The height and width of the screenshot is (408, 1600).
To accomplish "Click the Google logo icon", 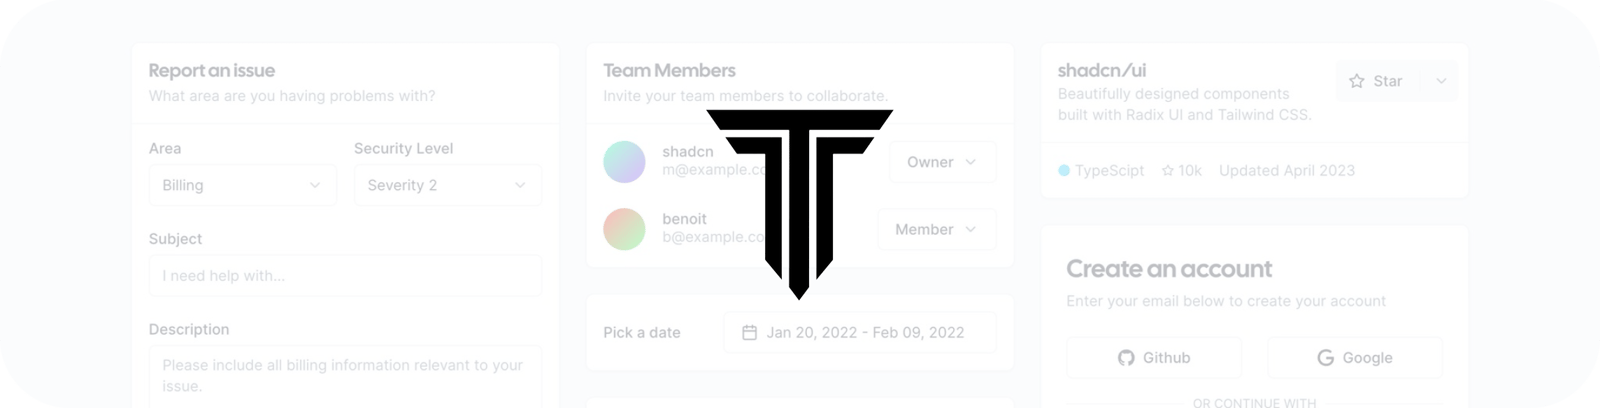I will (1325, 358).
